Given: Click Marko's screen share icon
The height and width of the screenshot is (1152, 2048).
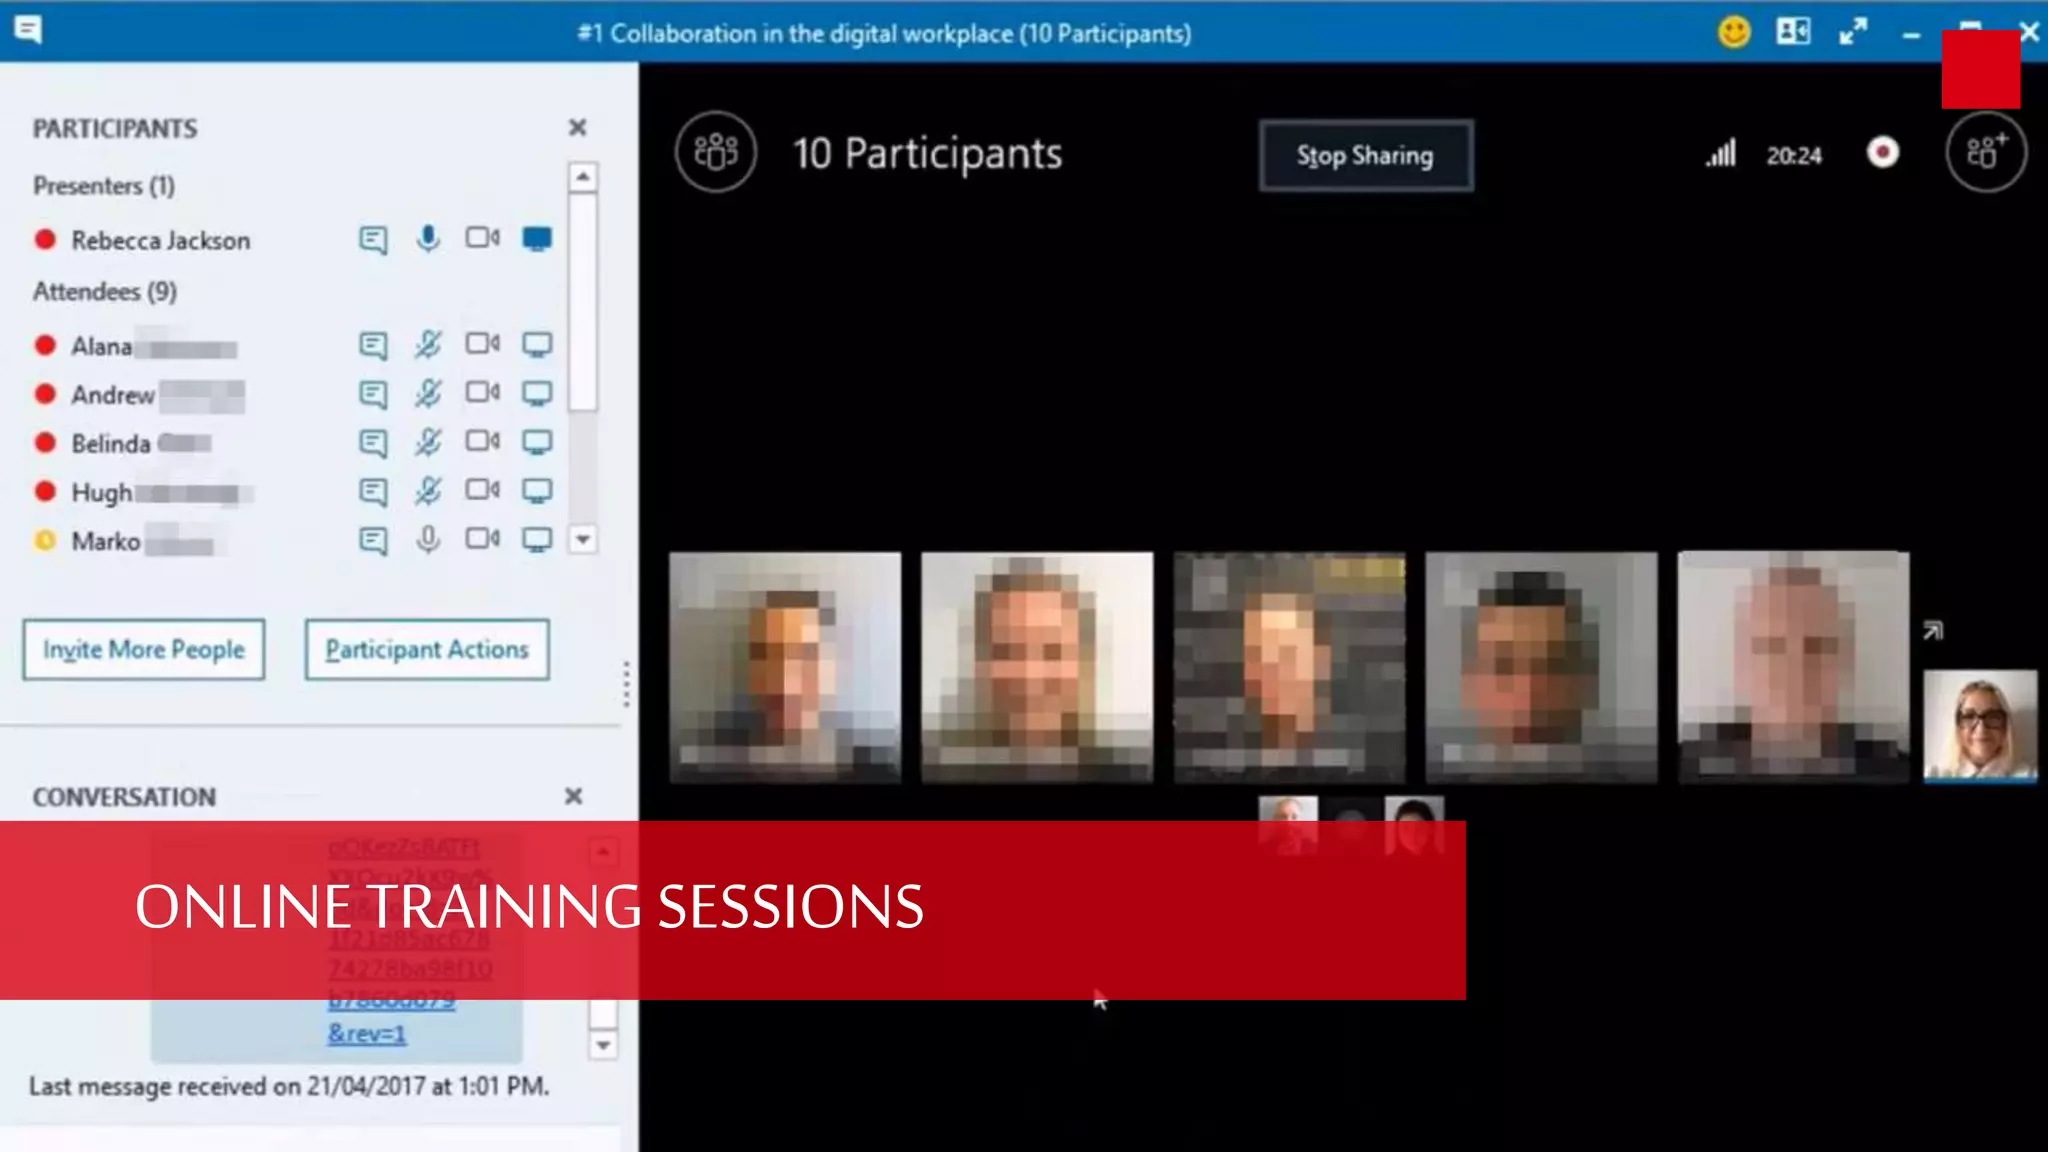Looking at the screenshot, I should click(537, 540).
